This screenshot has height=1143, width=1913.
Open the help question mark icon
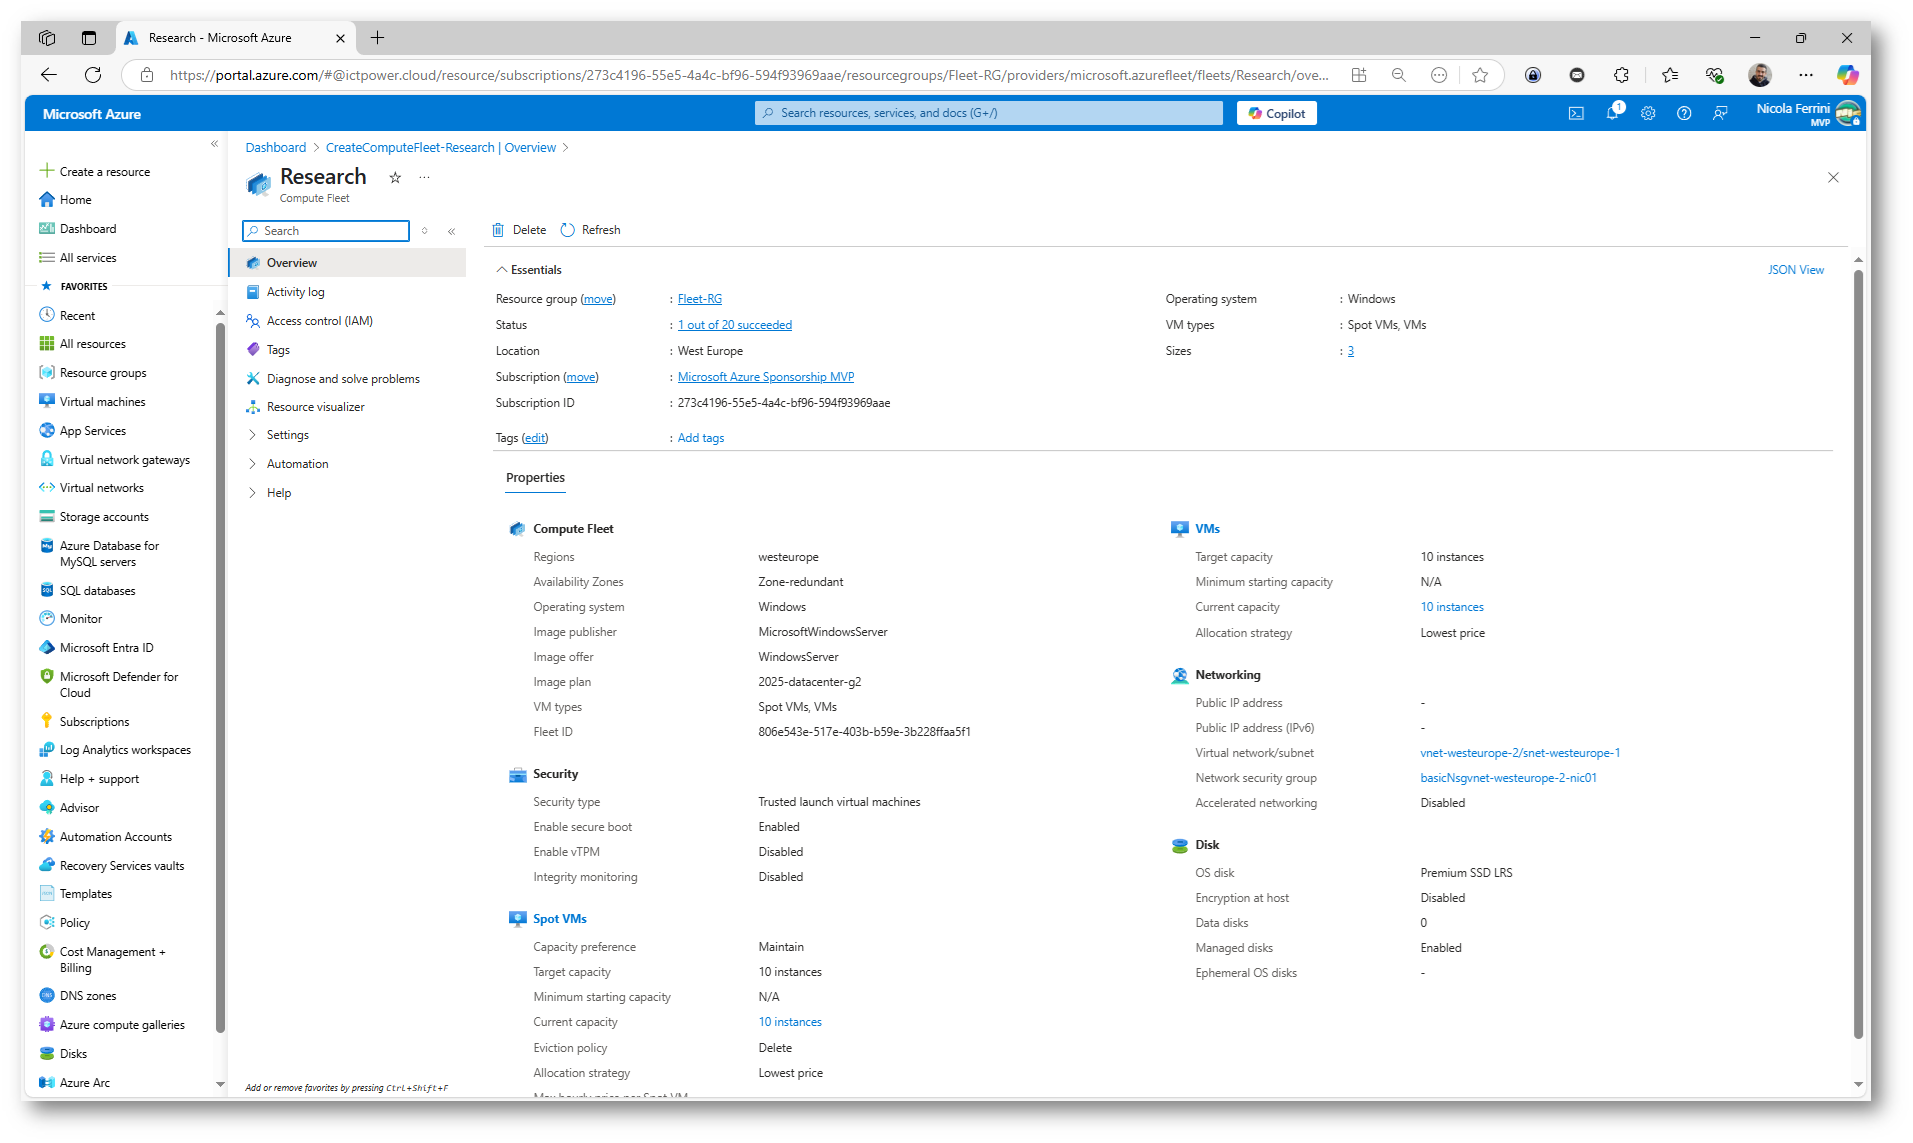(1684, 114)
